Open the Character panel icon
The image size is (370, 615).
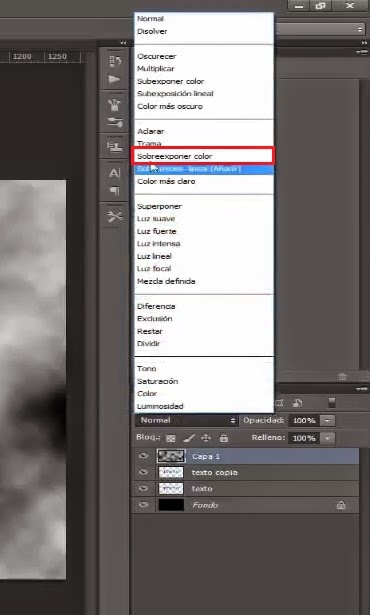(115, 173)
